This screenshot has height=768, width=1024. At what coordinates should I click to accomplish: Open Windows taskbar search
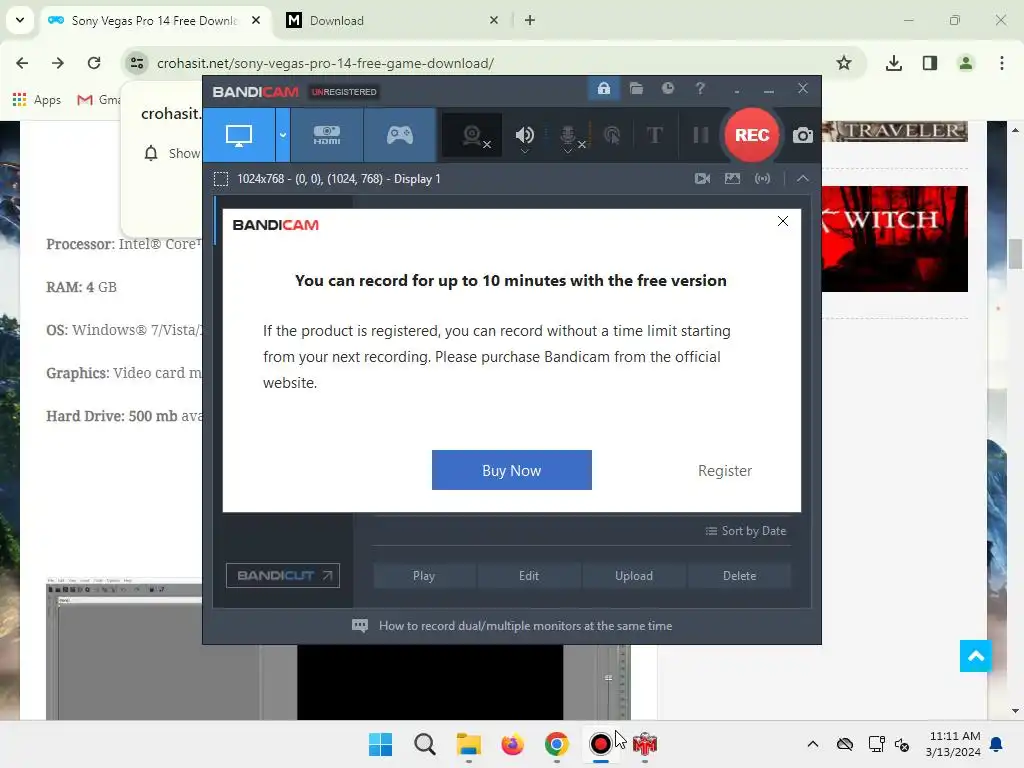click(x=424, y=744)
